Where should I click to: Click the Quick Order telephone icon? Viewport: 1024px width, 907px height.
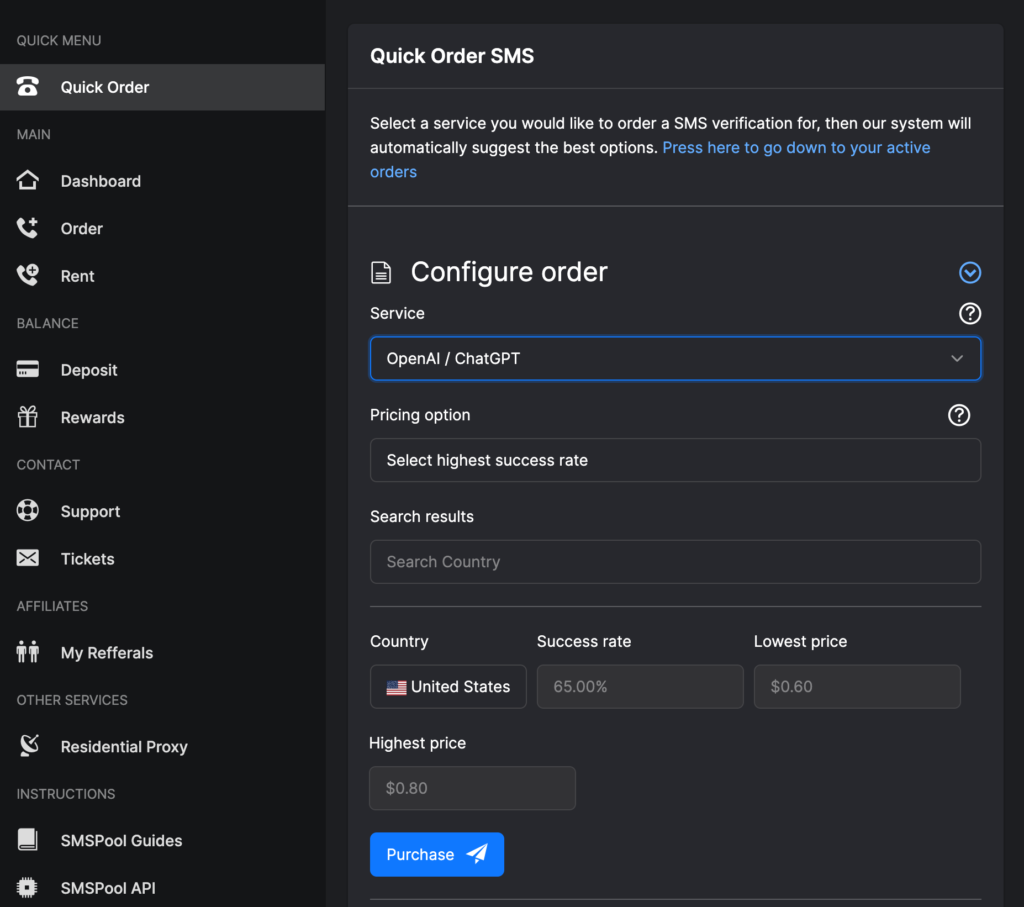pyautogui.click(x=27, y=87)
